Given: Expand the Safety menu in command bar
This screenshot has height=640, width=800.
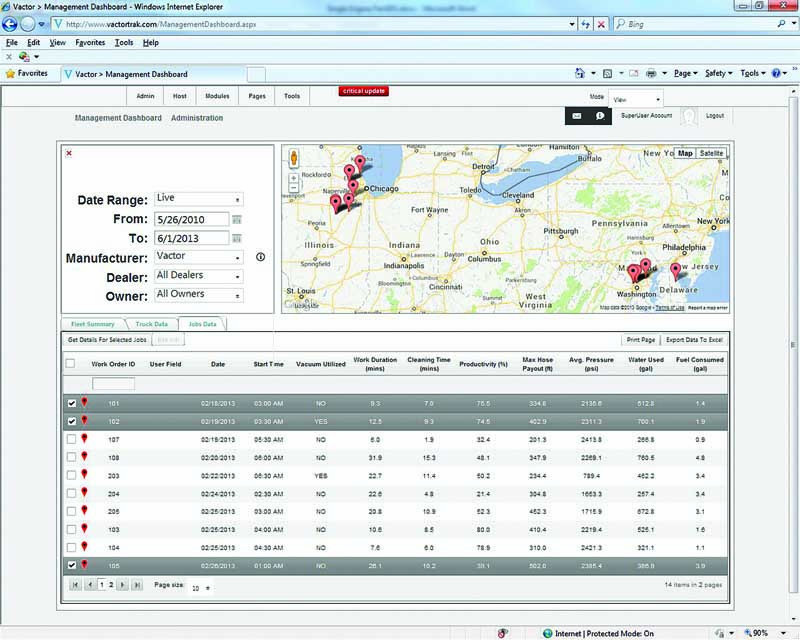Looking at the screenshot, I should click(718, 73).
